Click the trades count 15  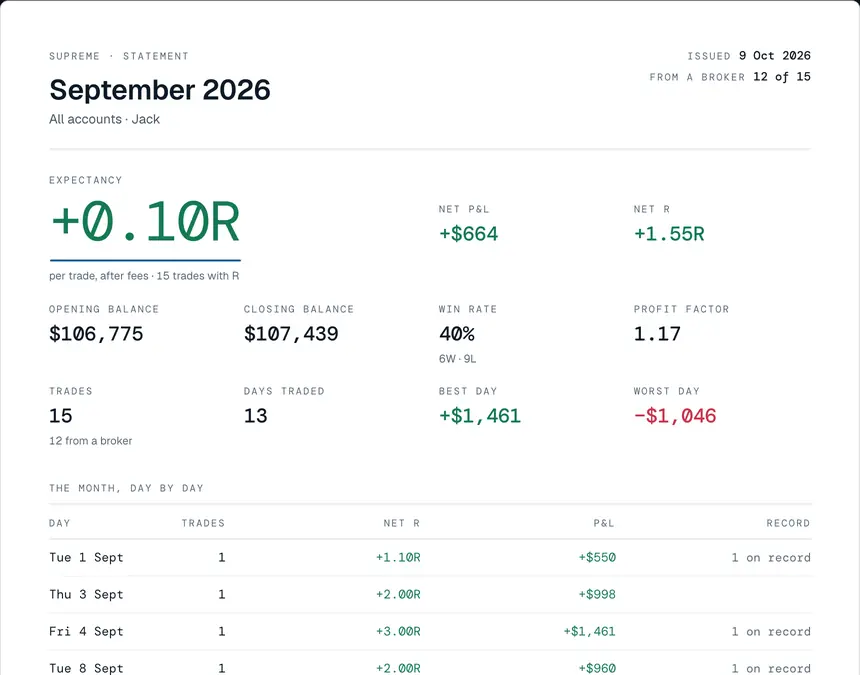click(x=60, y=416)
